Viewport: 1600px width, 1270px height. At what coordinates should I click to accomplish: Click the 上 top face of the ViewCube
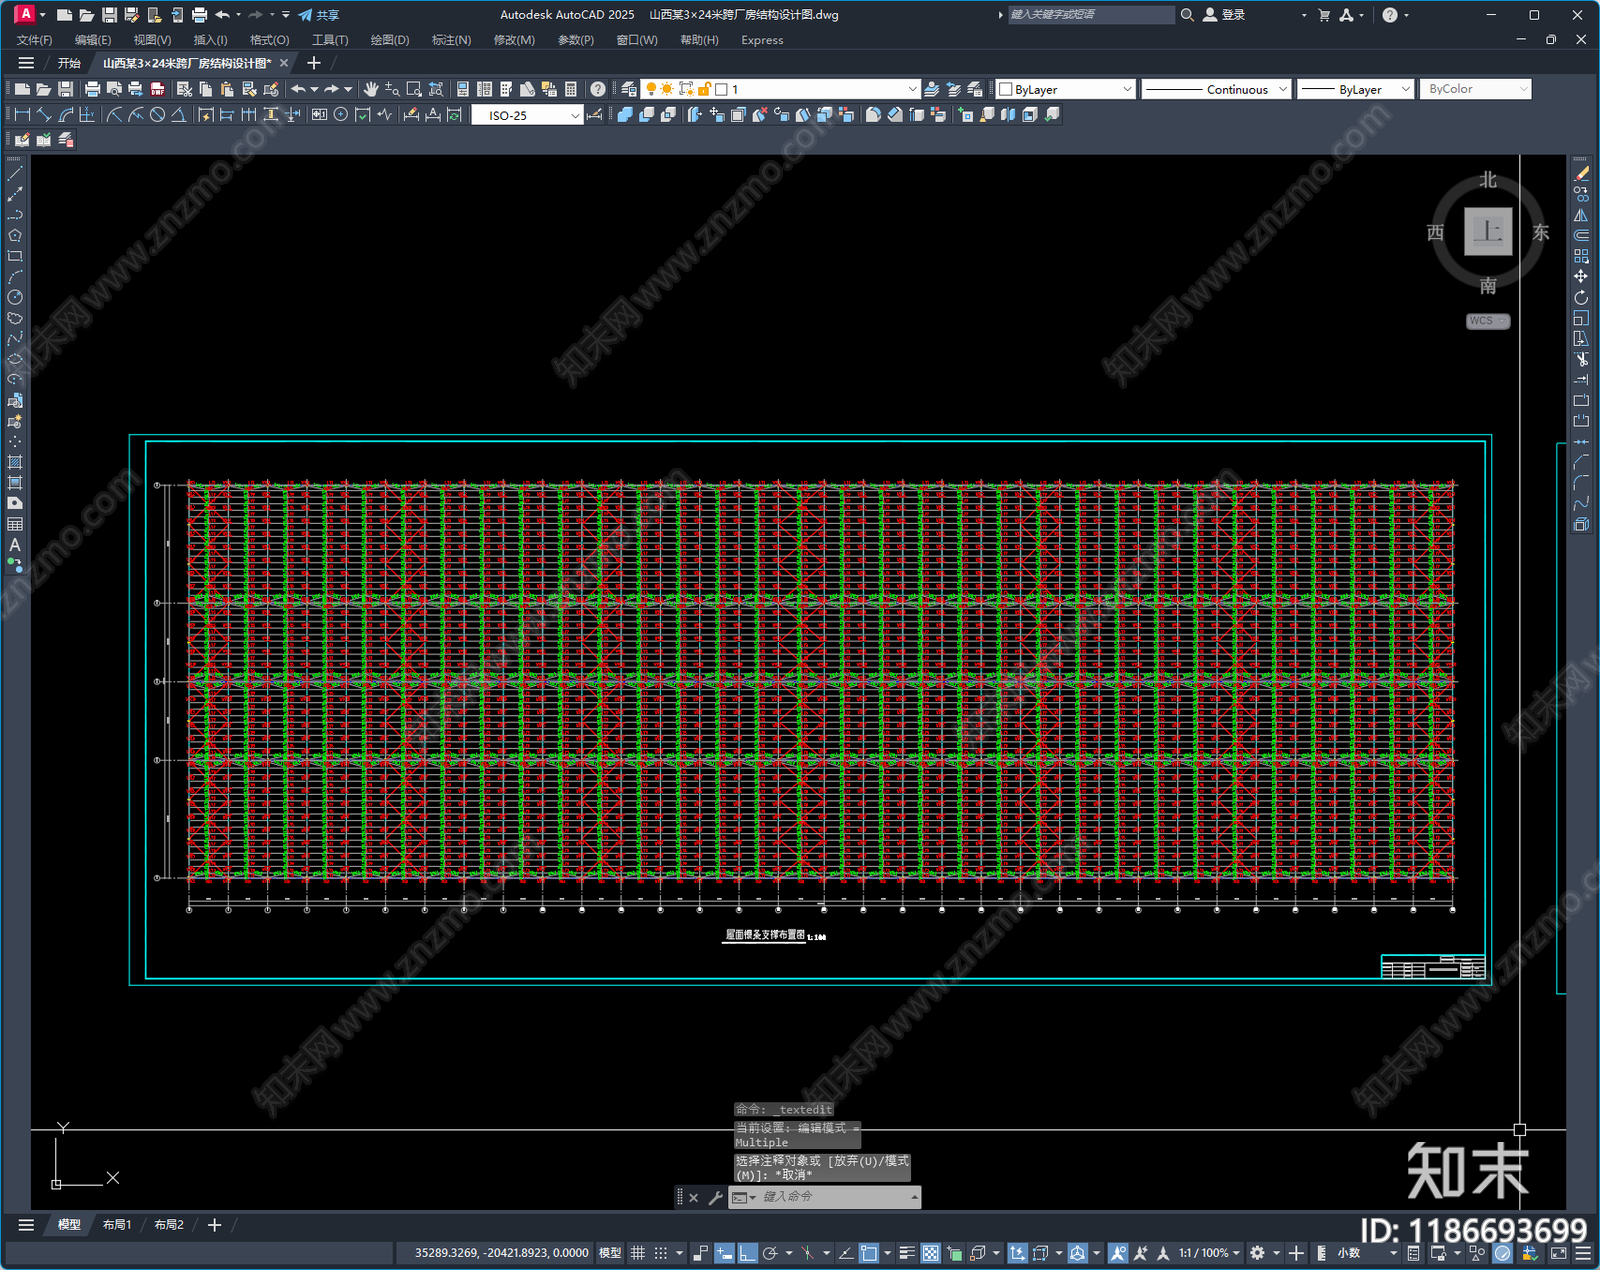[x=1488, y=232]
